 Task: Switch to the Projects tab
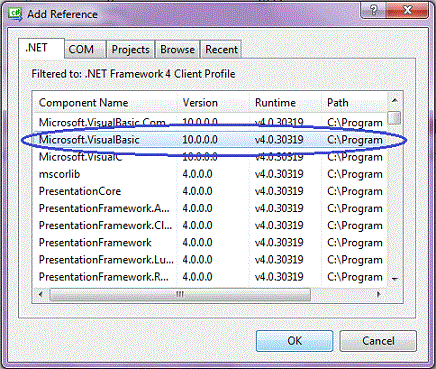(130, 49)
